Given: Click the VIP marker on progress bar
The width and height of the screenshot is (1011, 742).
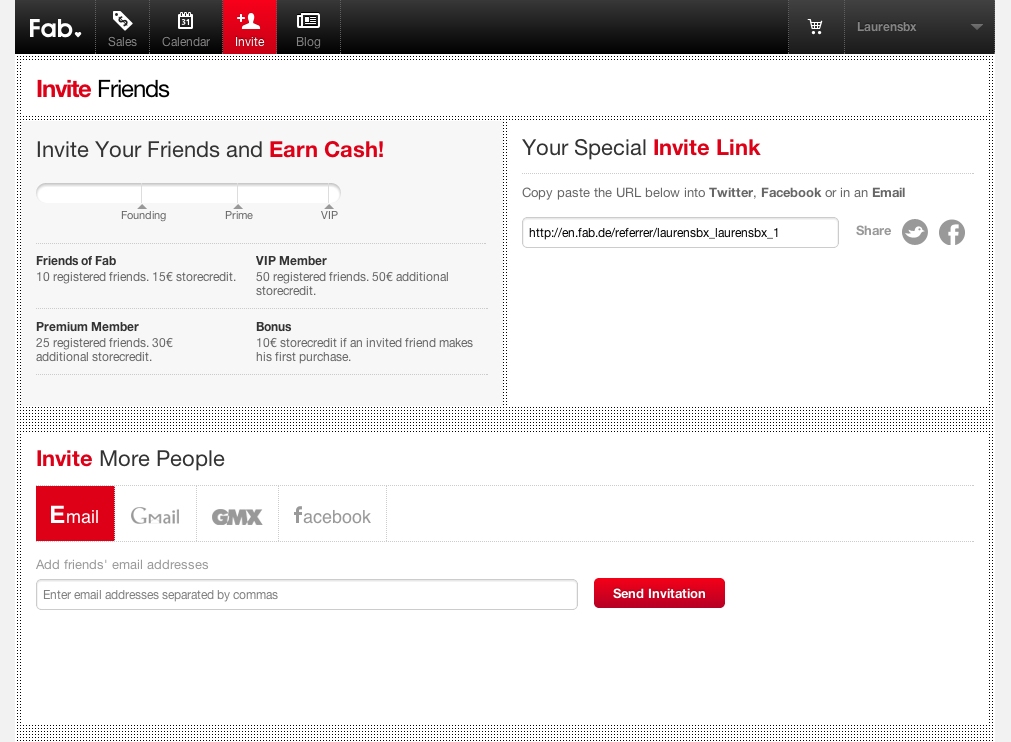Looking at the screenshot, I should click(329, 207).
